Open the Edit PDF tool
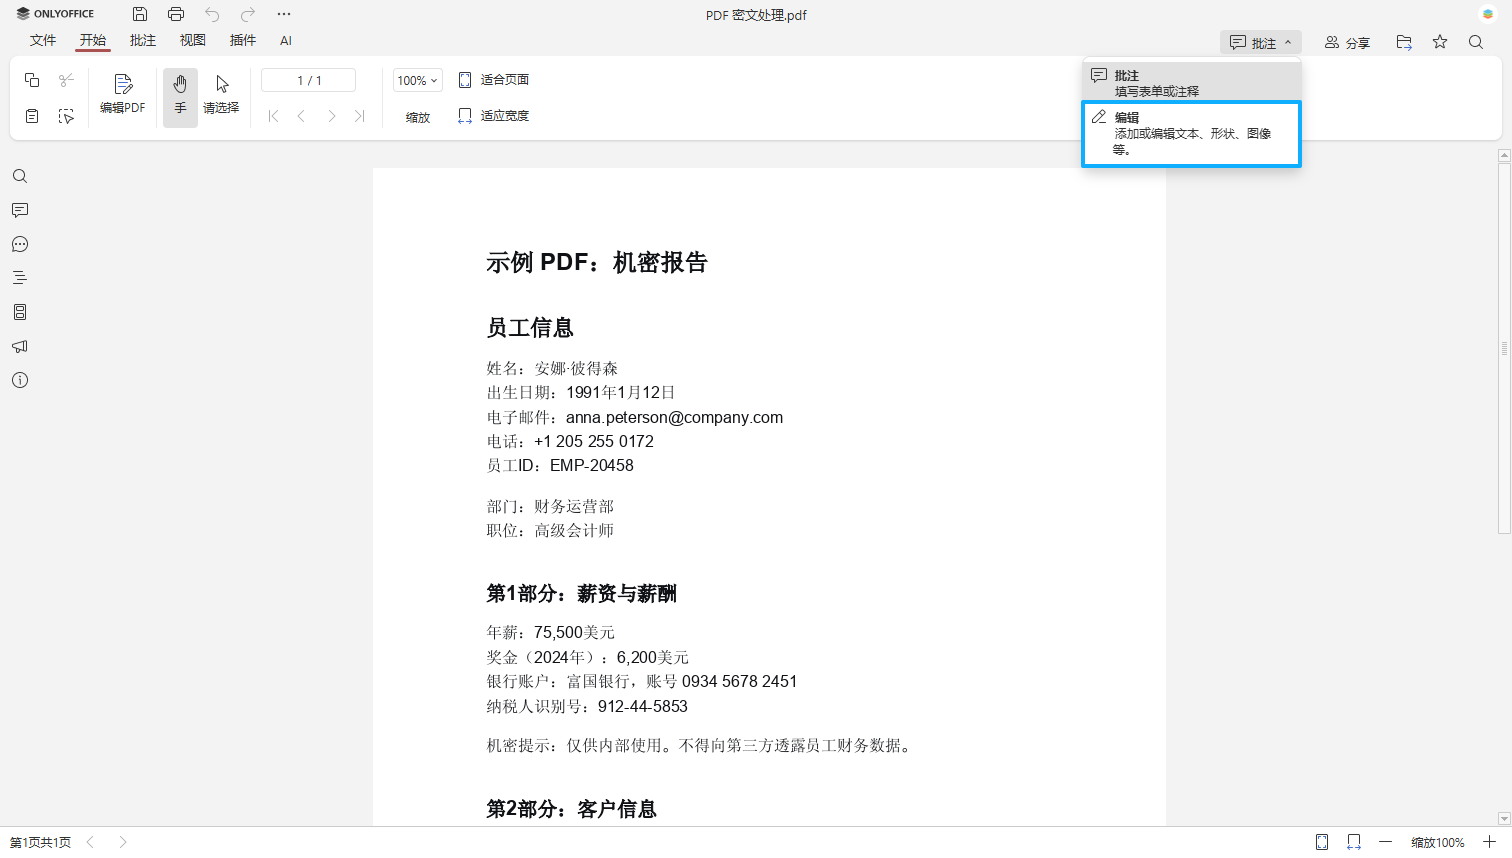This screenshot has width=1512, height=858. click(x=122, y=95)
